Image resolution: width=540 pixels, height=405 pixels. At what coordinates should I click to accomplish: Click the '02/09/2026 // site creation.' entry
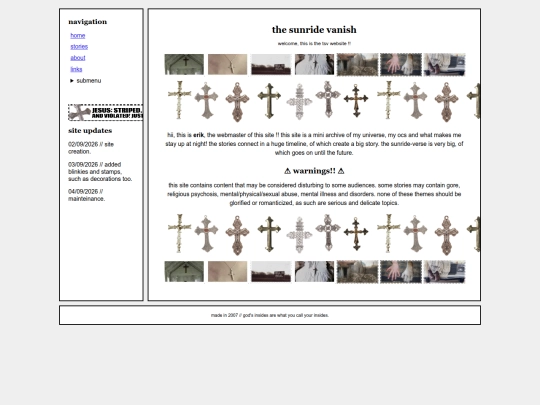91,148
